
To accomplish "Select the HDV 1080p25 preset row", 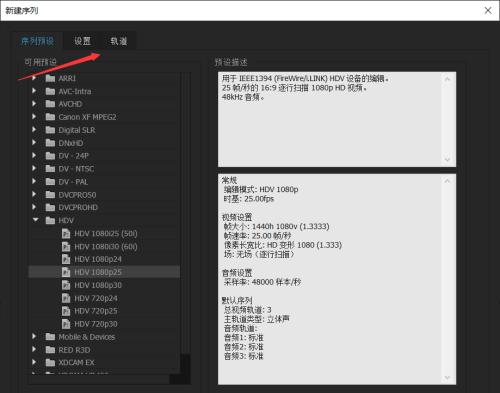I will 104,272.
